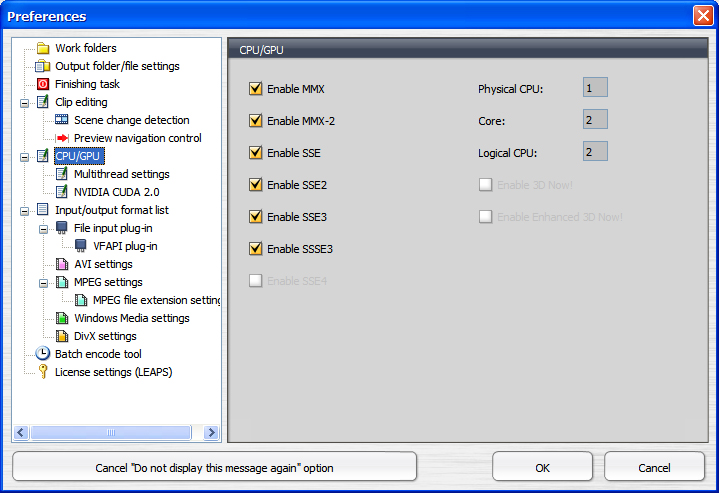Viewport: 719px width, 493px height.
Task: Click the File input plug-in icon
Action: coord(61,228)
